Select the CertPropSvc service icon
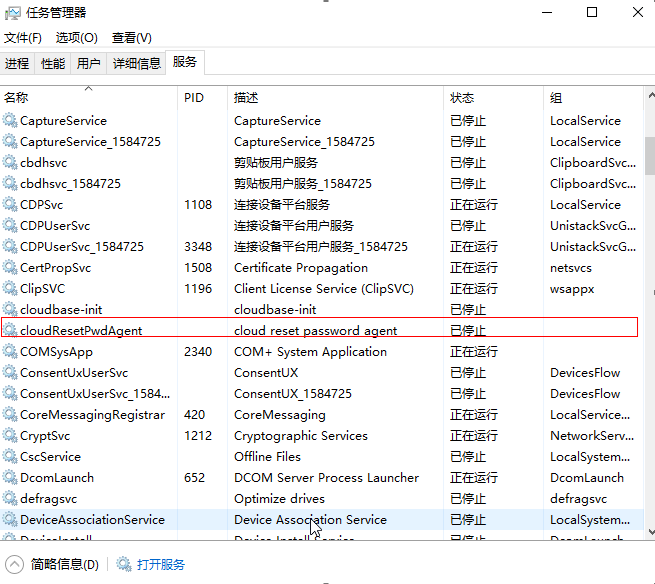The width and height of the screenshot is (655, 584). click(10, 268)
